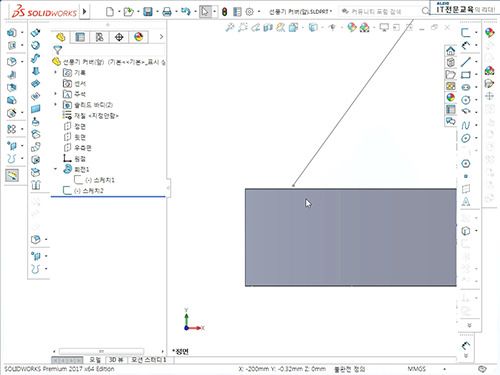
Task: Expand the 주석 folder in feature tree
Action: 56,94
